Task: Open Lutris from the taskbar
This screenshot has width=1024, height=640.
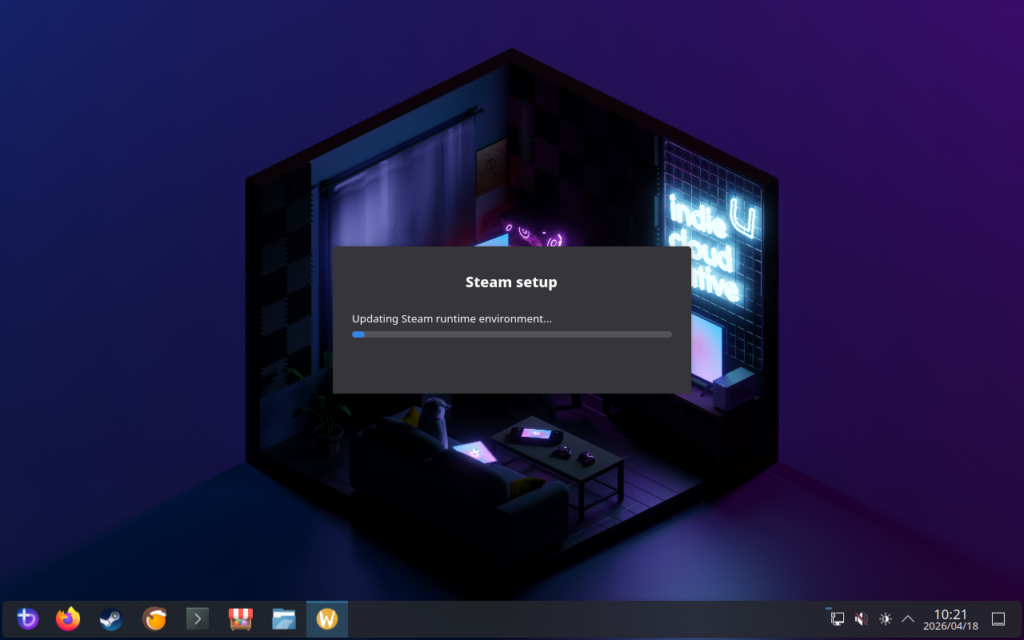Action: tap(154, 619)
